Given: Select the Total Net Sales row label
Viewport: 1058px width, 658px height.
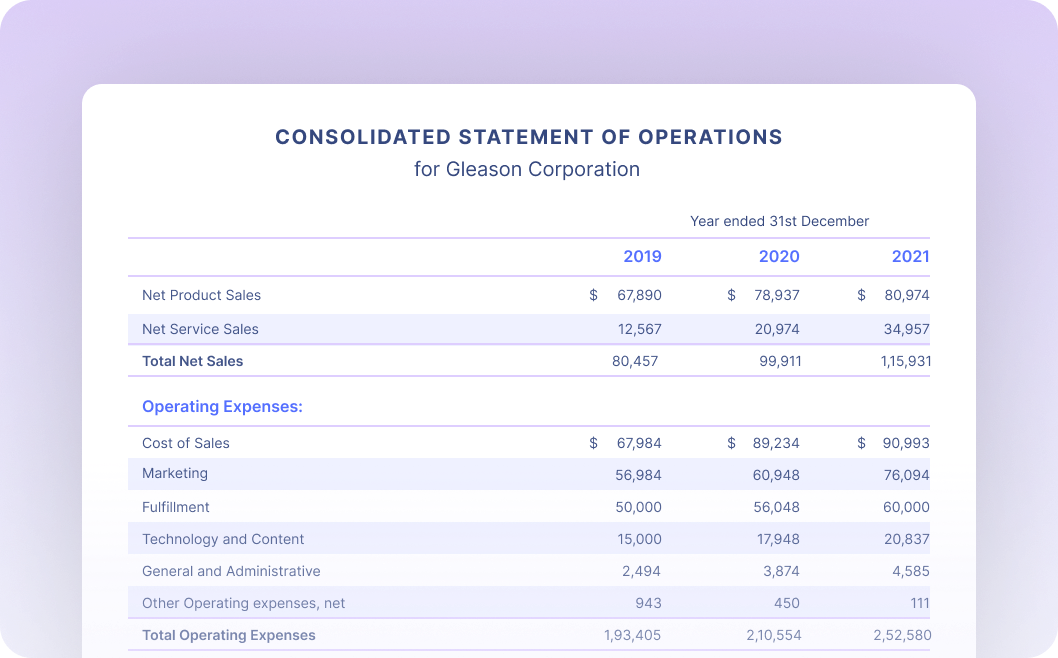Looking at the screenshot, I should [192, 361].
